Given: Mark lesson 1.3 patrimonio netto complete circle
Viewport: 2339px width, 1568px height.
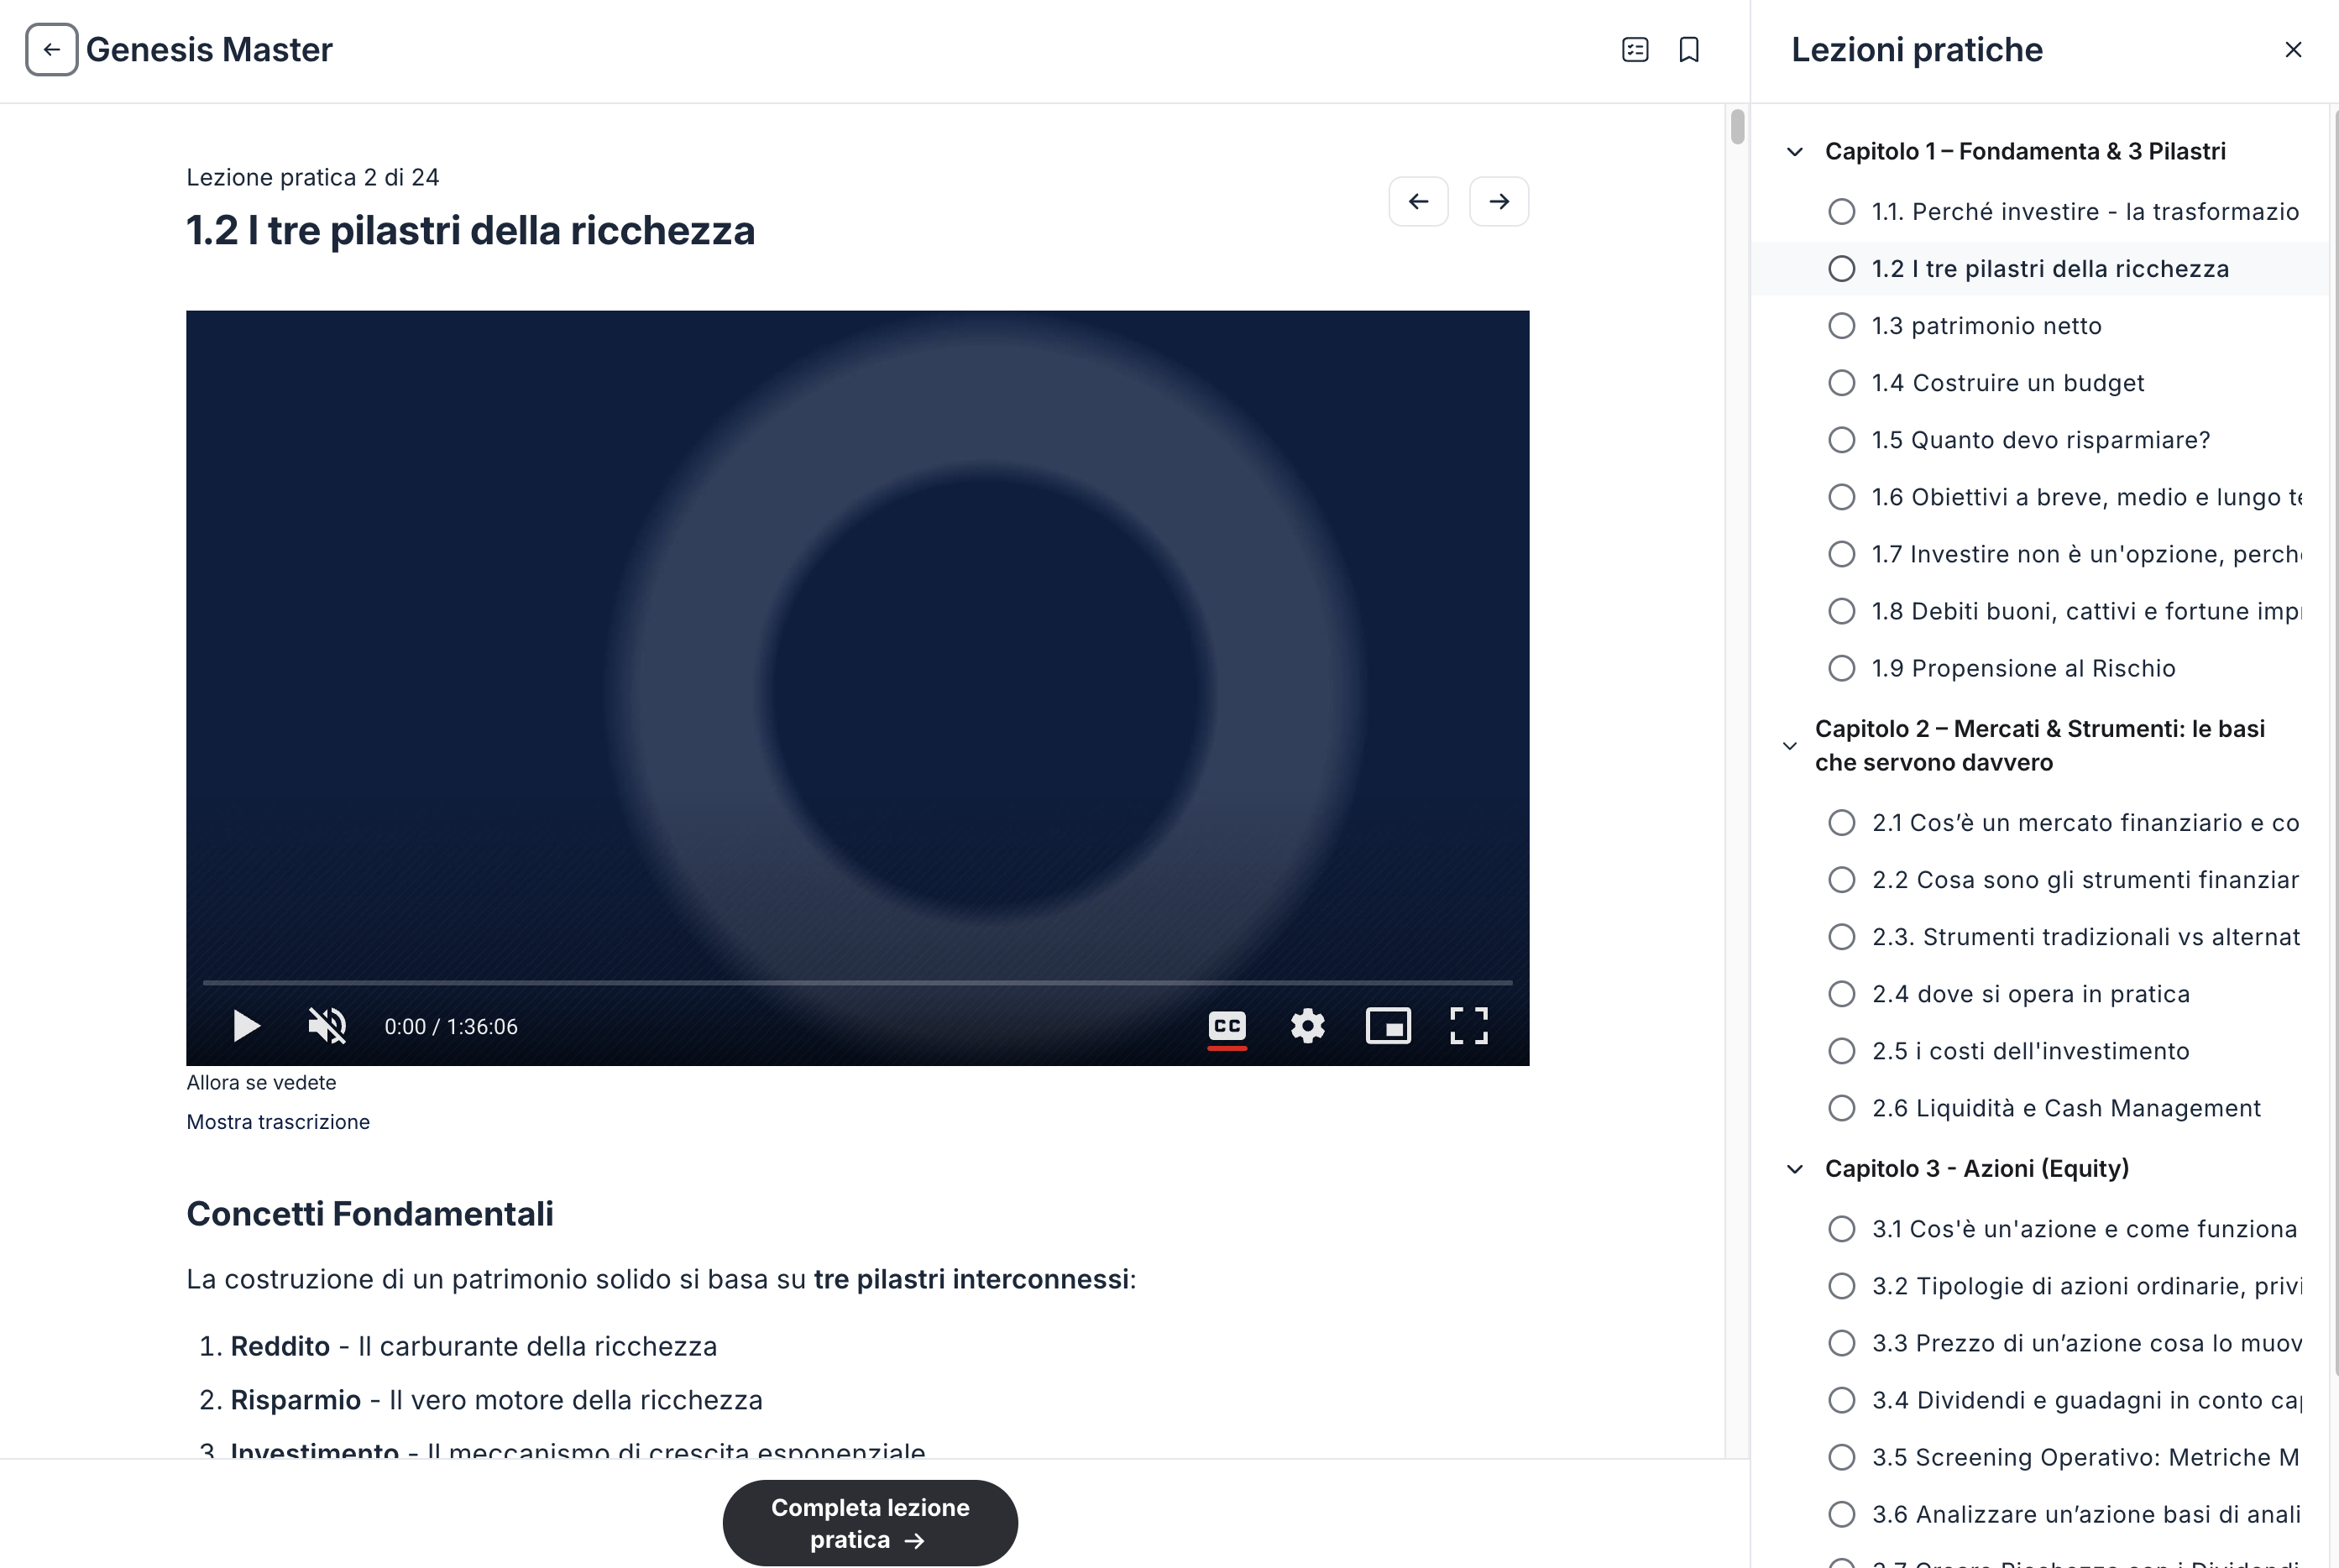Looking at the screenshot, I should (x=1841, y=326).
